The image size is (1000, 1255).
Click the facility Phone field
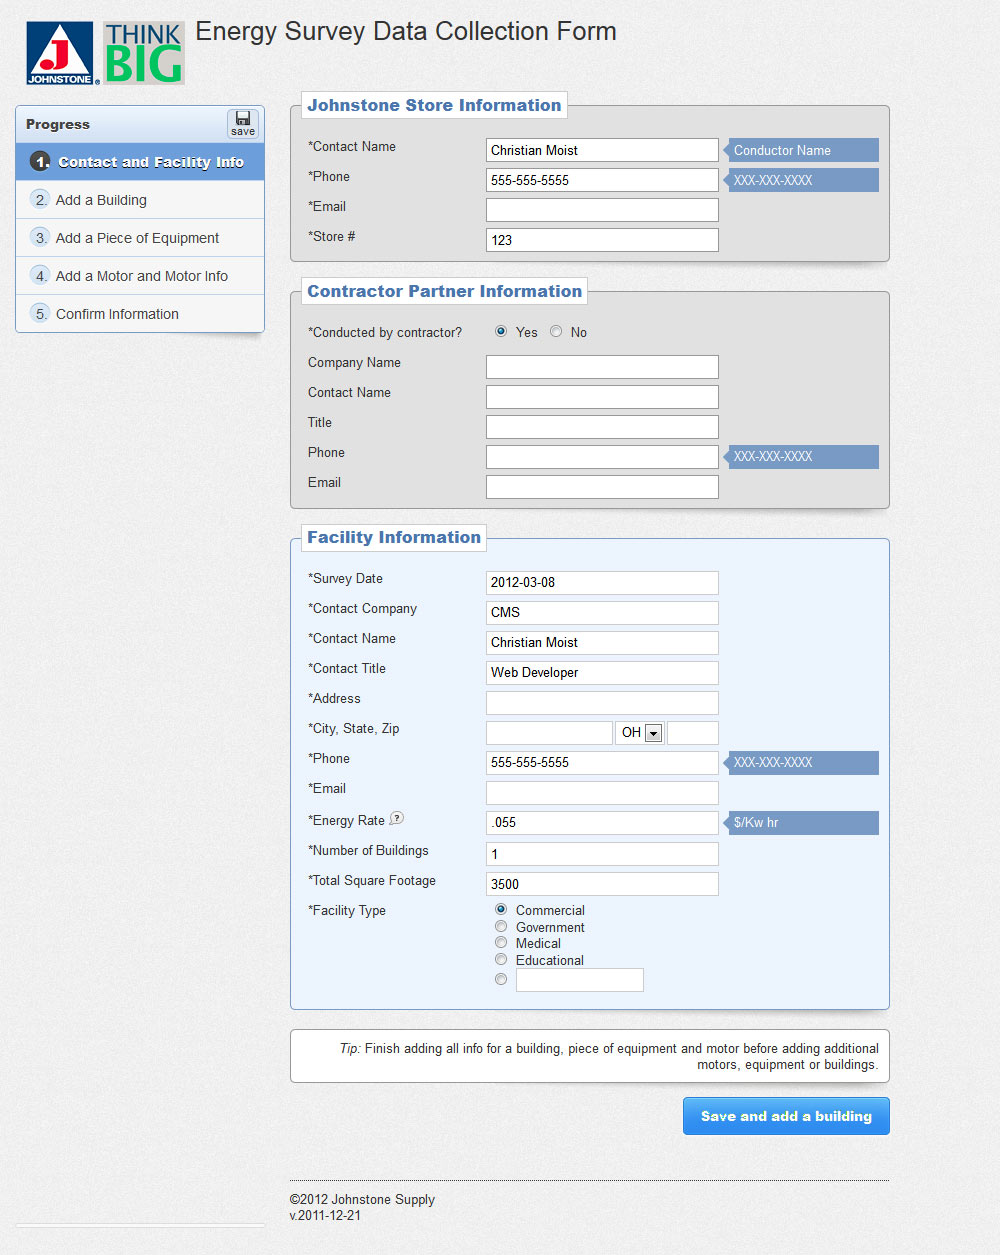coord(602,763)
